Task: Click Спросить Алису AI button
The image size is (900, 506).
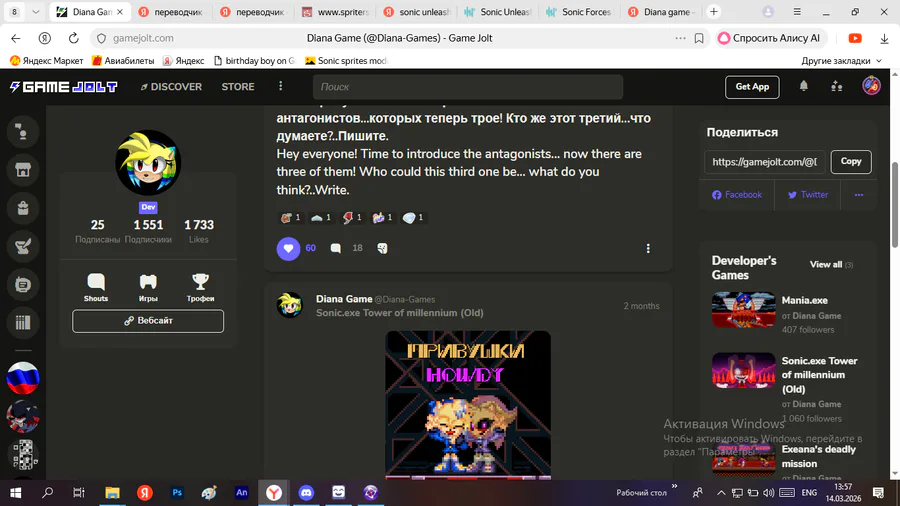Action: click(x=769, y=38)
